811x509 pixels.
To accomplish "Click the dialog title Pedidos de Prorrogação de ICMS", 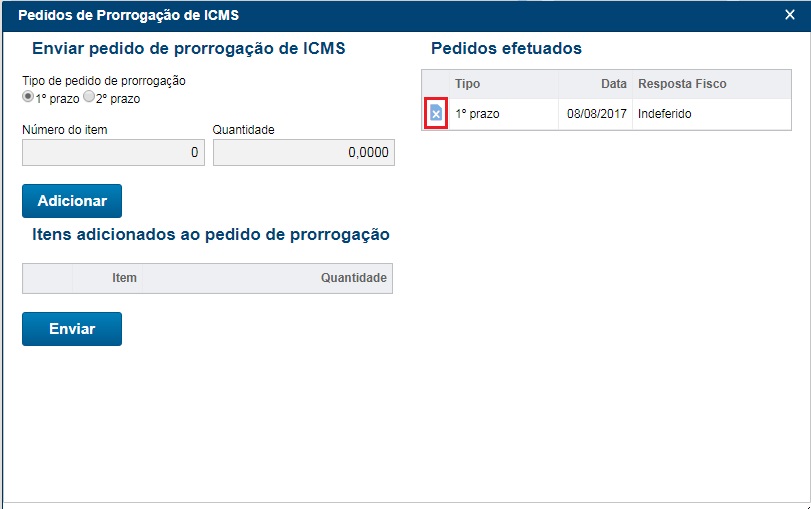I will coord(129,15).
